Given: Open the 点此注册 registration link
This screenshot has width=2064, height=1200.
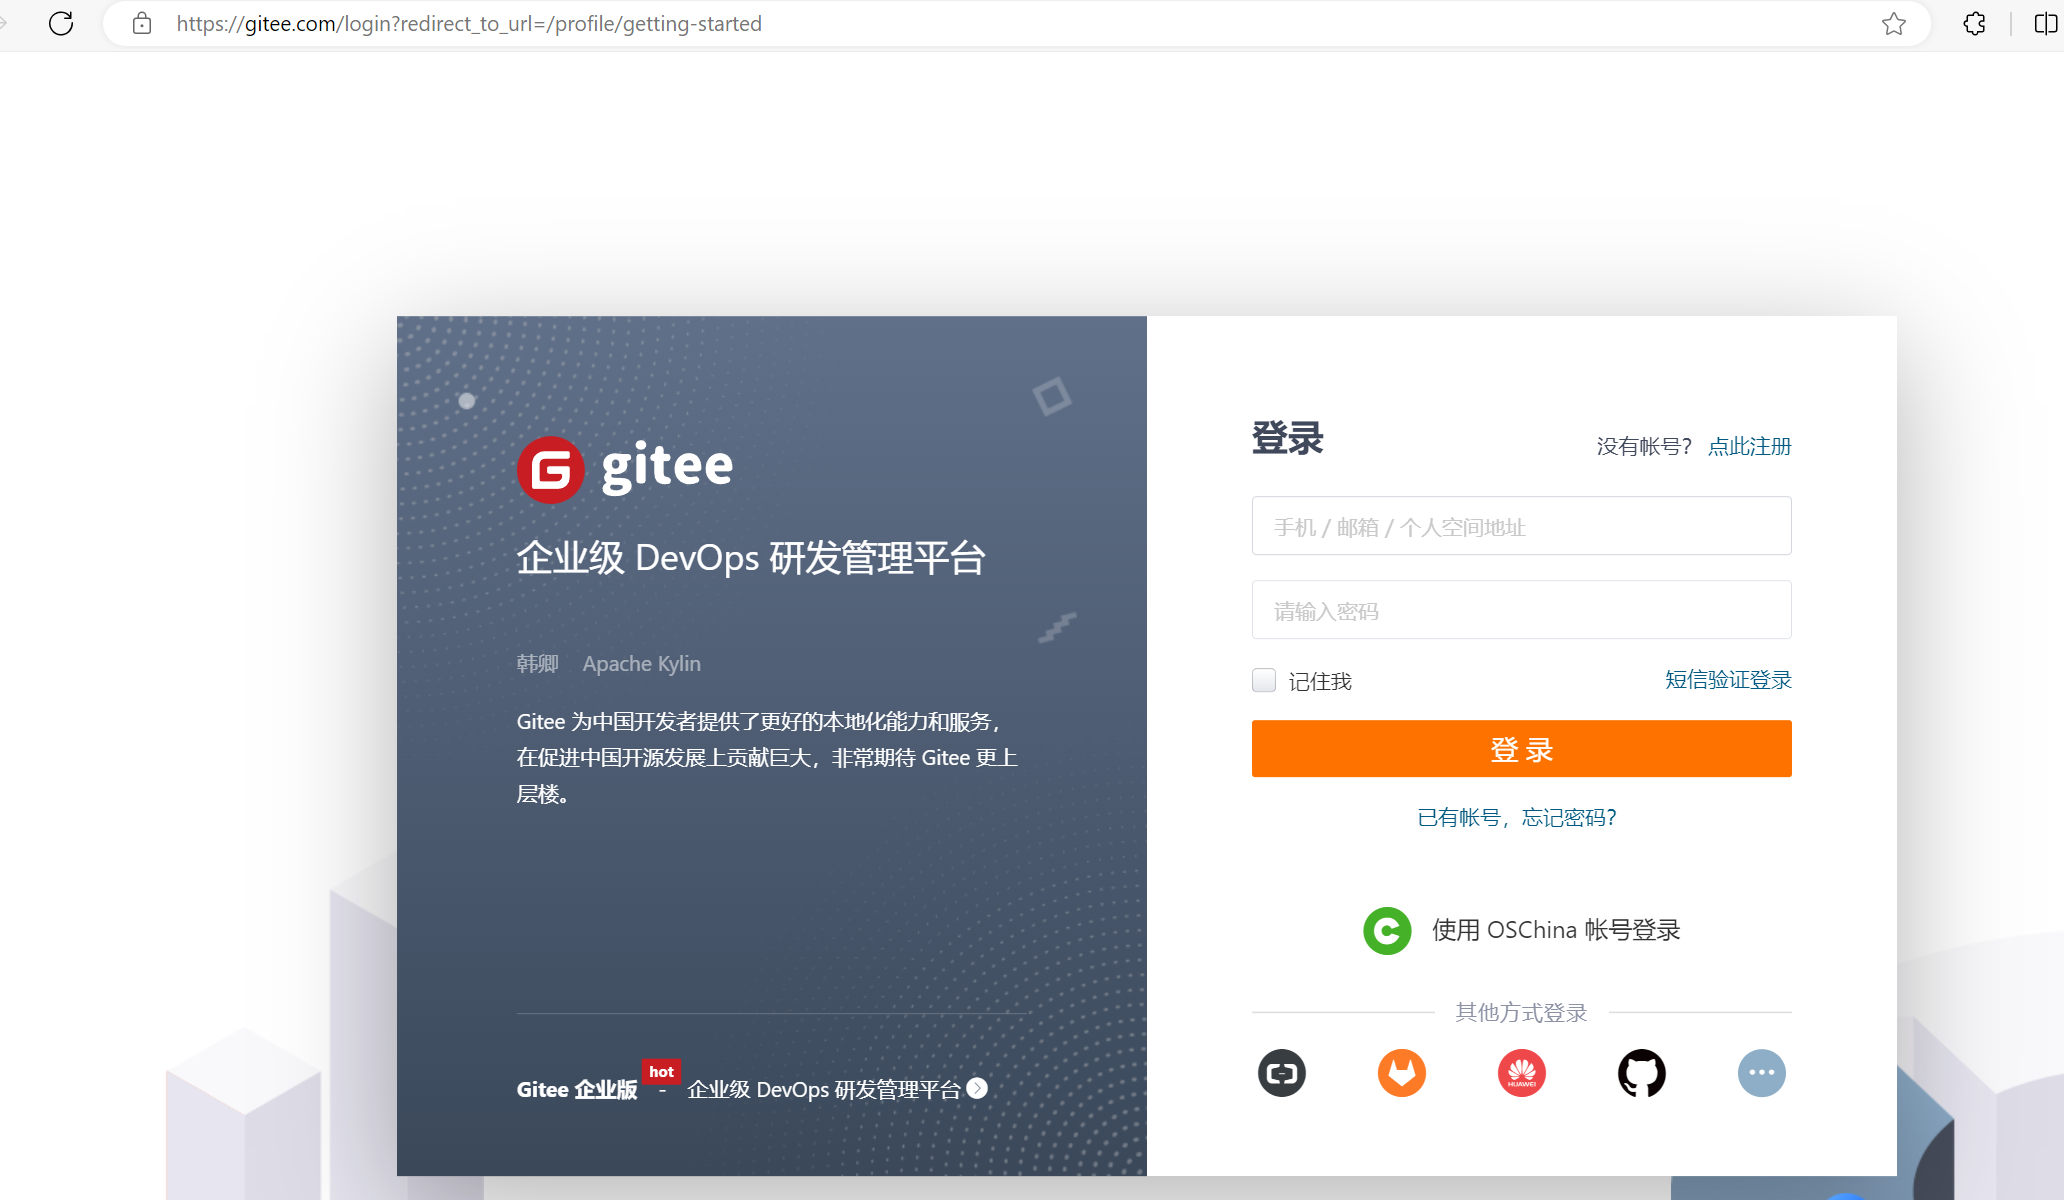Looking at the screenshot, I should tap(1749, 446).
